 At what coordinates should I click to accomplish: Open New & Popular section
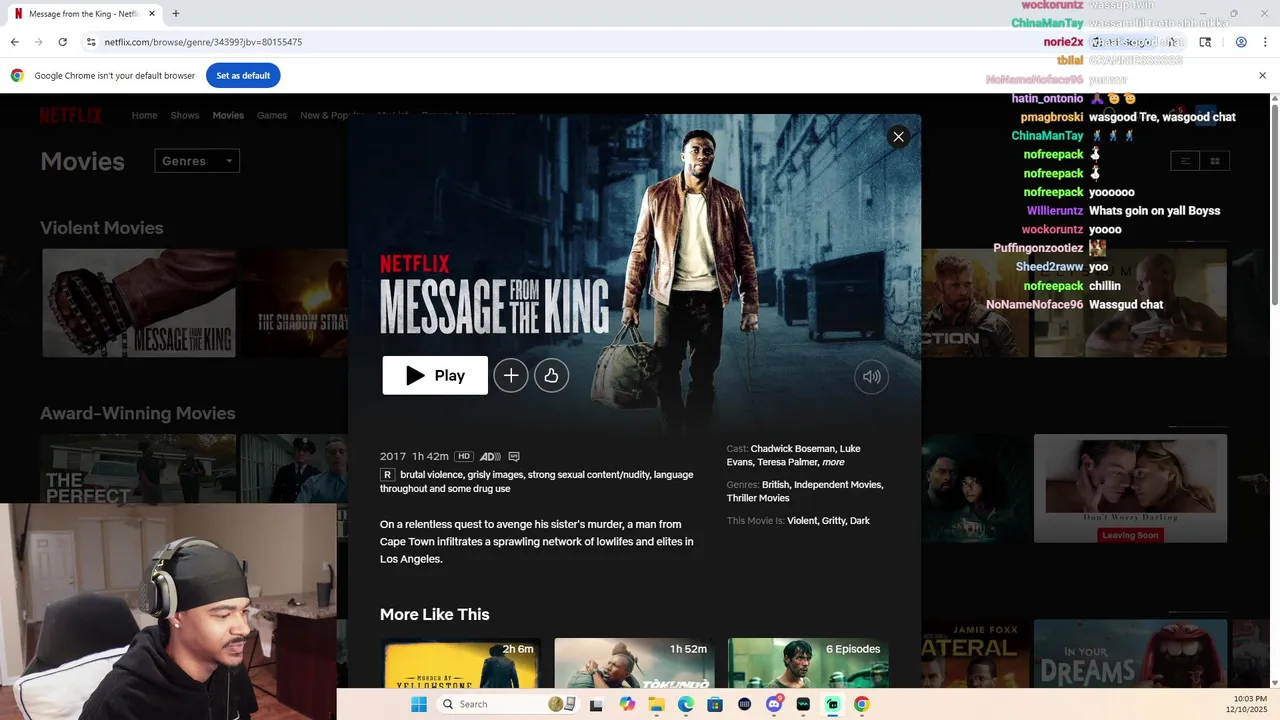point(332,115)
